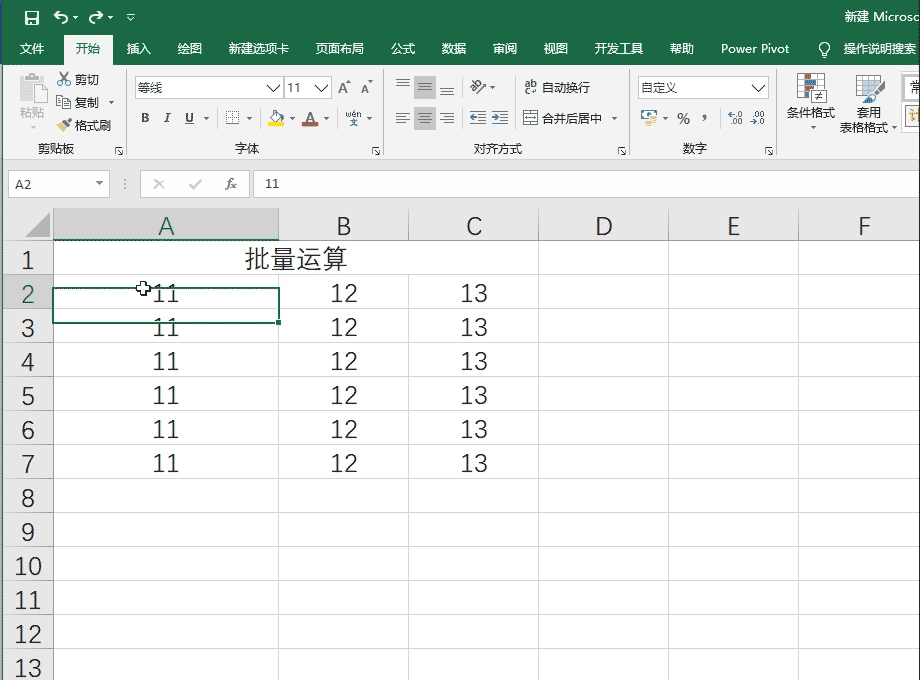Image resolution: width=920 pixels, height=680 pixels.
Task: Open the underline style dropdown arrow
Action: (x=207, y=119)
